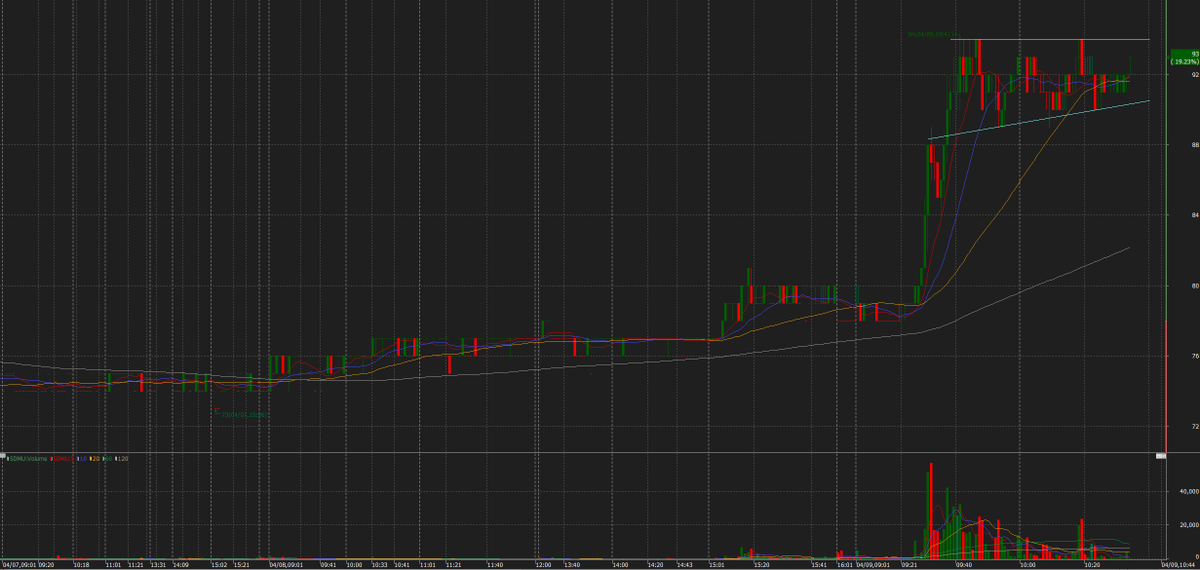The height and width of the screenshot is (570, 1200).
Task: Click the 04/07,09:01 time axis label
Action: click(19, 565)
